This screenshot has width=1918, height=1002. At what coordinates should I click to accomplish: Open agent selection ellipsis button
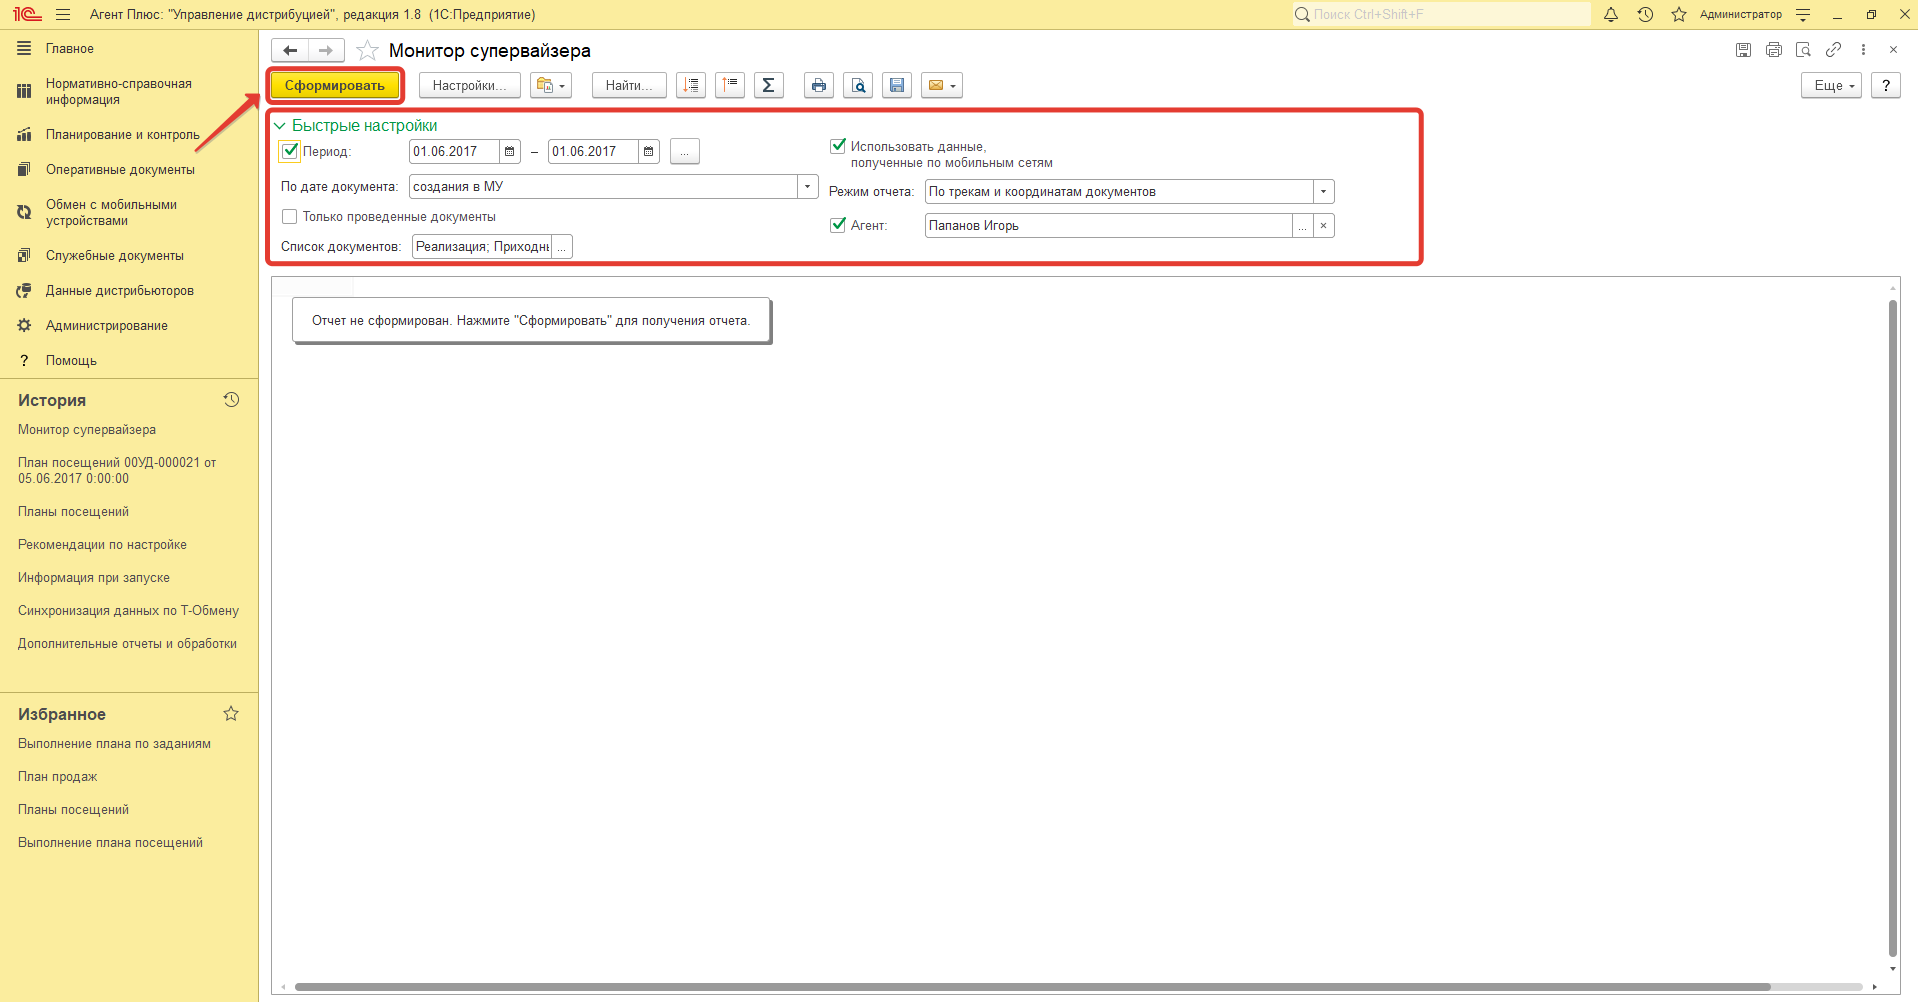click(x=1302, y=226)
